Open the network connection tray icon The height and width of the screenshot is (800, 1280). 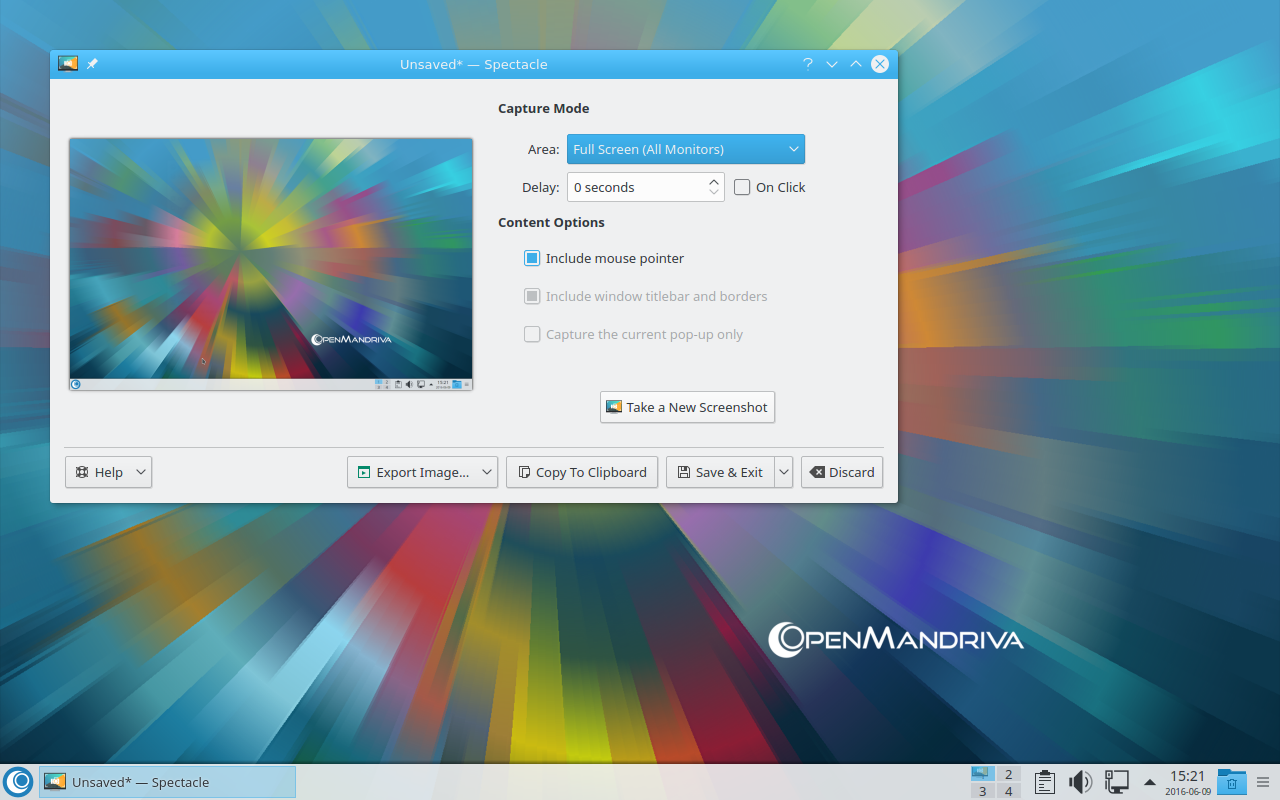coord(1116,781)
